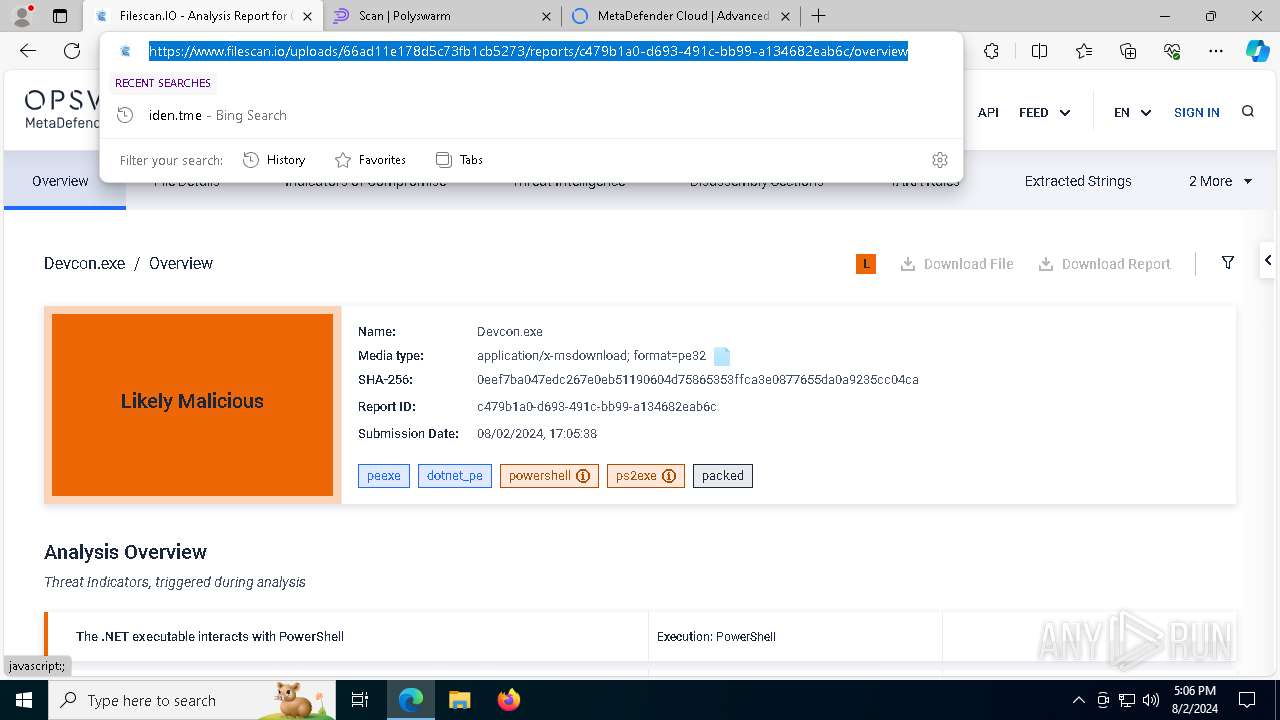Click the peexe tag
The image size is (1280, 720).
click(x=384, y=476)
